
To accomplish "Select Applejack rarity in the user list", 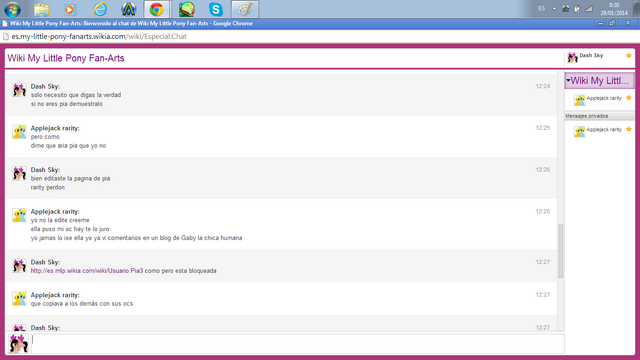I will click(604, 98).
